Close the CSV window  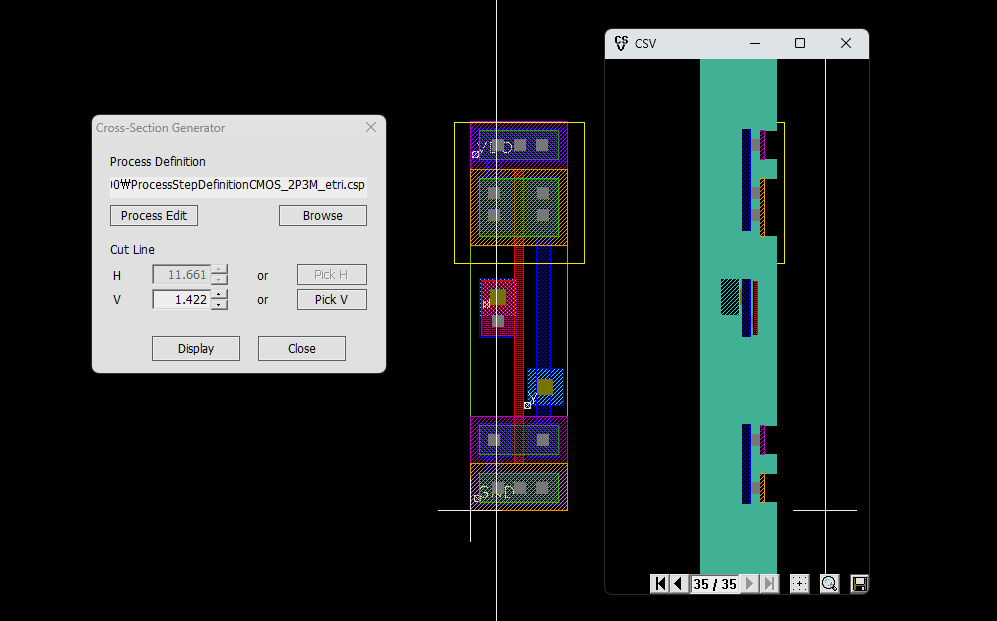pos(846,43)
